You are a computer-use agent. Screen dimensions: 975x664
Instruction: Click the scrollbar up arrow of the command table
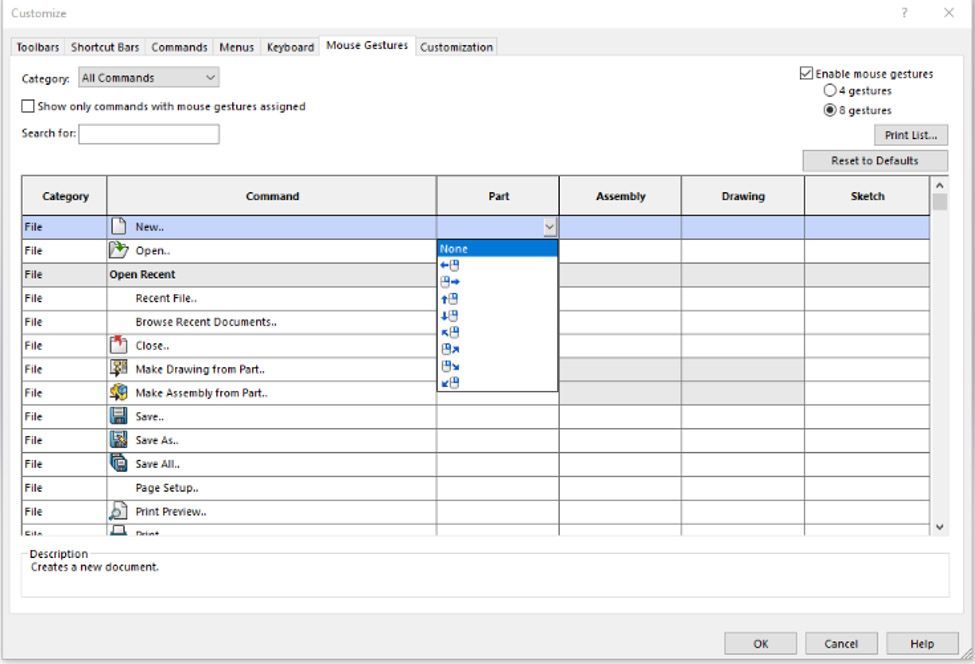tap(940, 185)
